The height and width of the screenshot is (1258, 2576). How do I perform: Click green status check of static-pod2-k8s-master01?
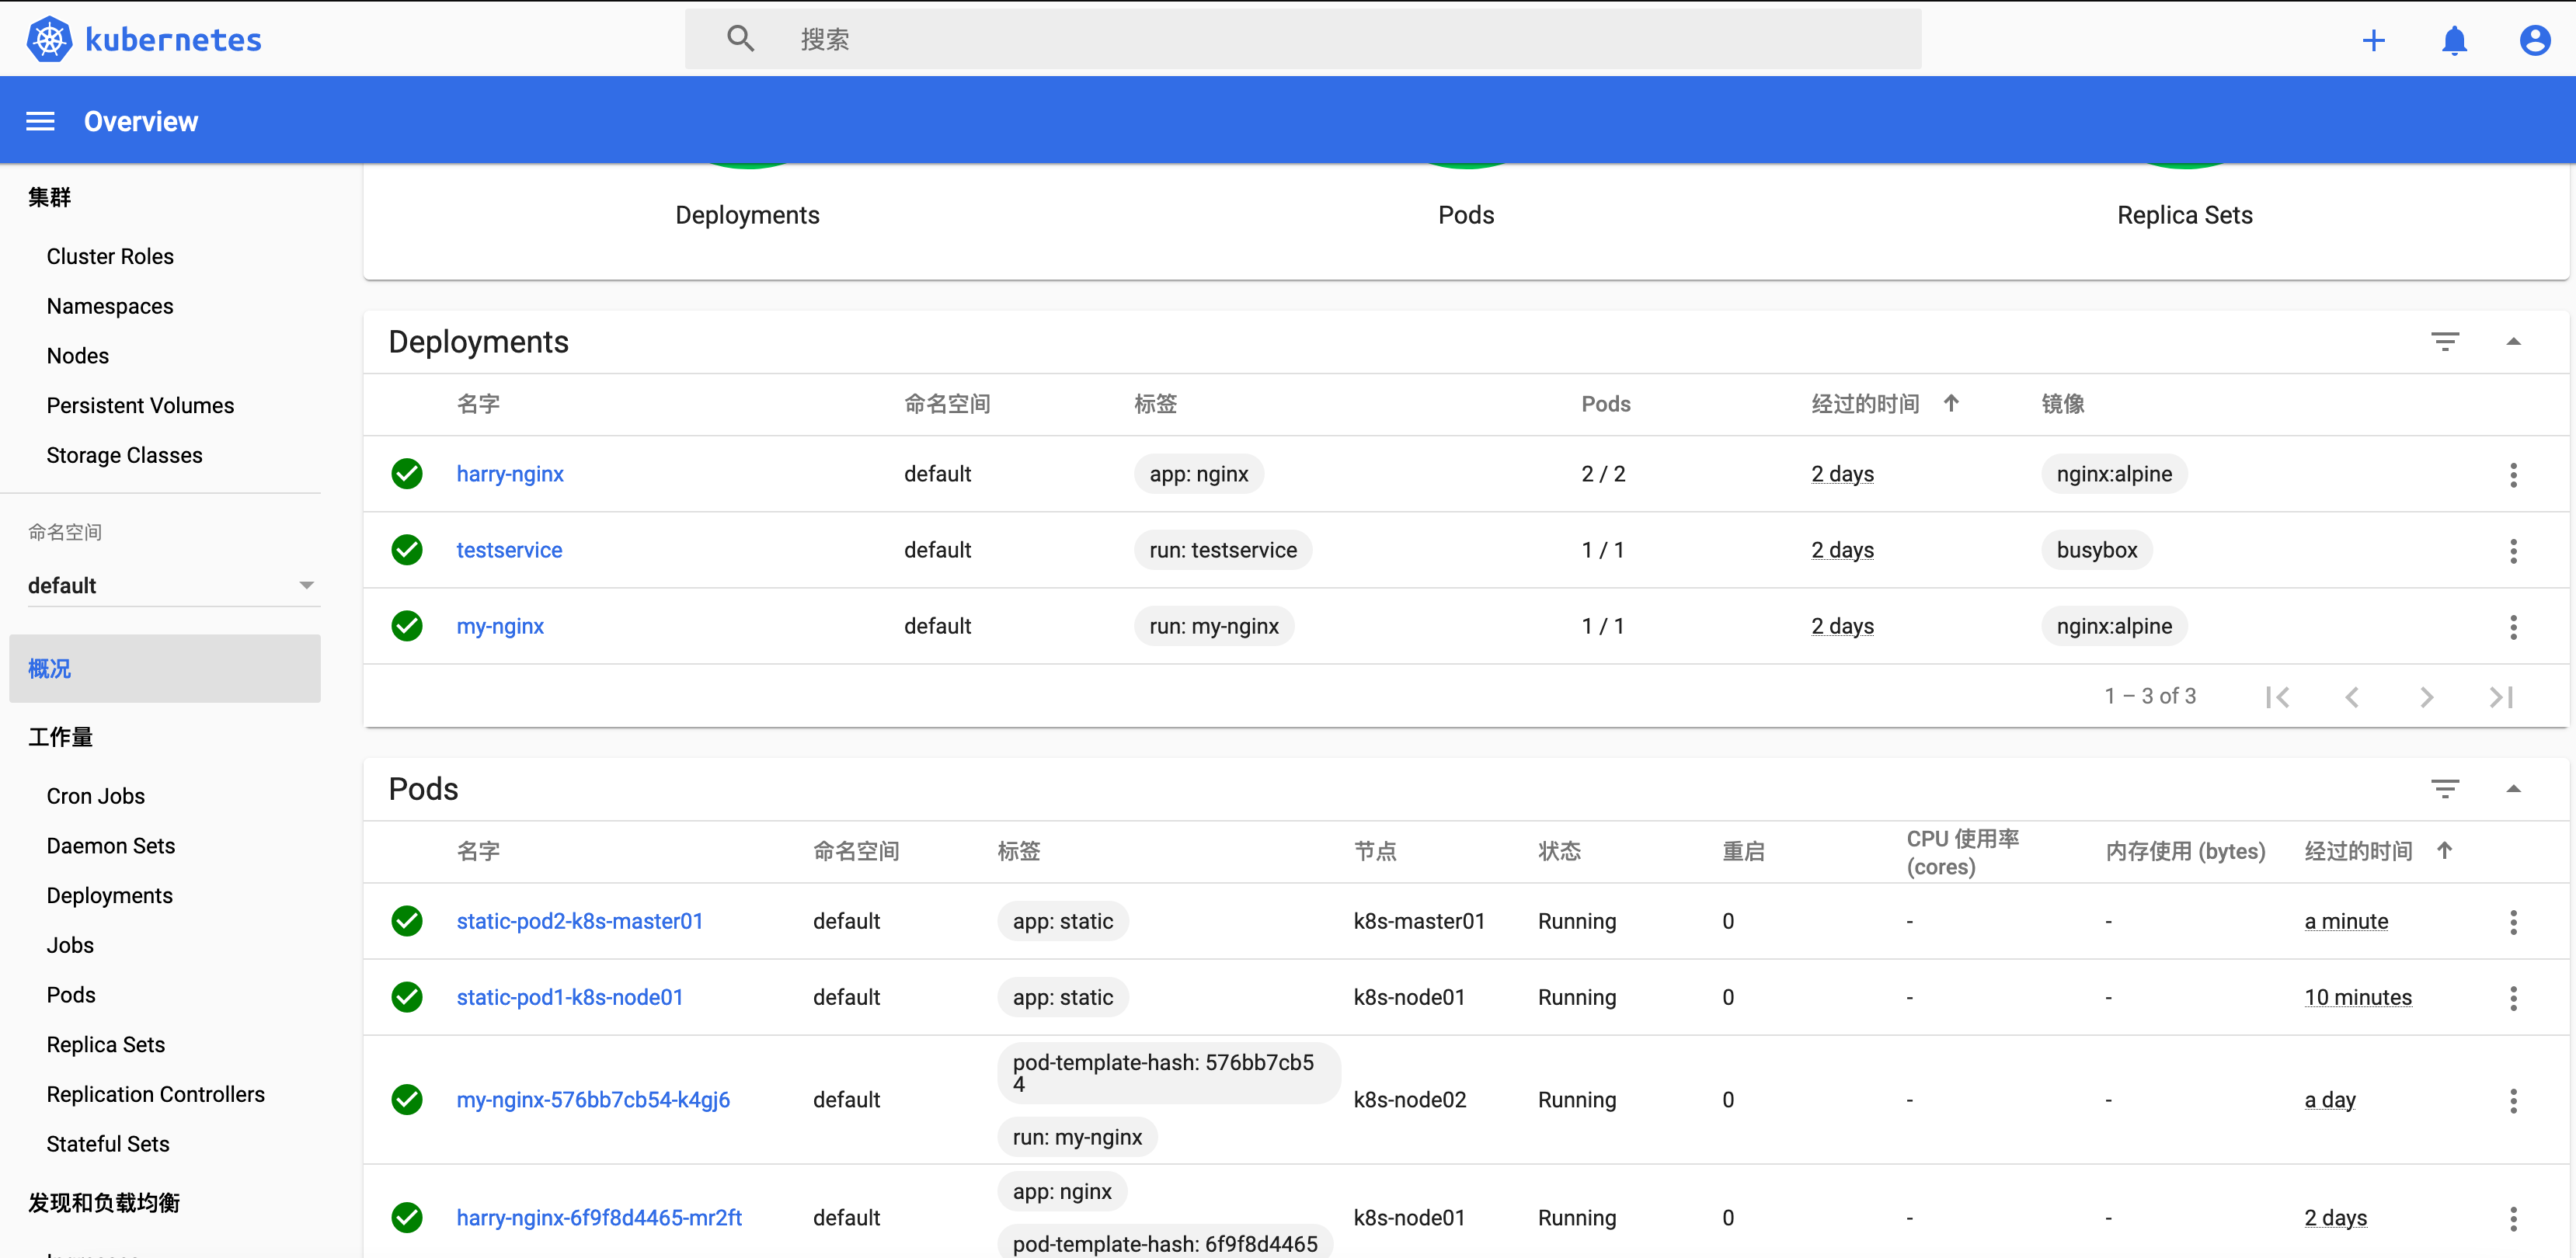coord(407,921)
